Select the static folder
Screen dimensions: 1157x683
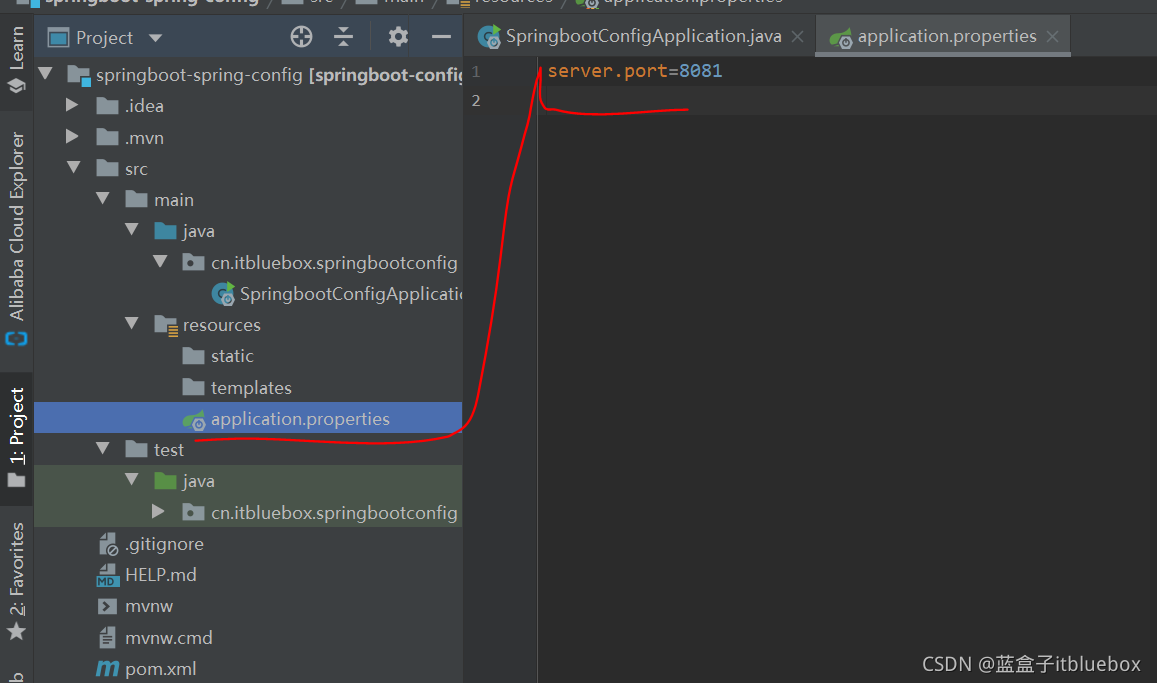(232, 356)
